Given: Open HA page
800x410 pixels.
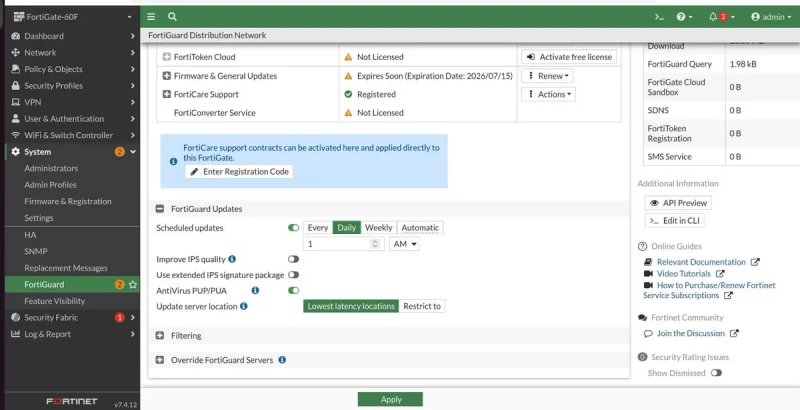Looking at the screenshot, I should tap(30, 235).
